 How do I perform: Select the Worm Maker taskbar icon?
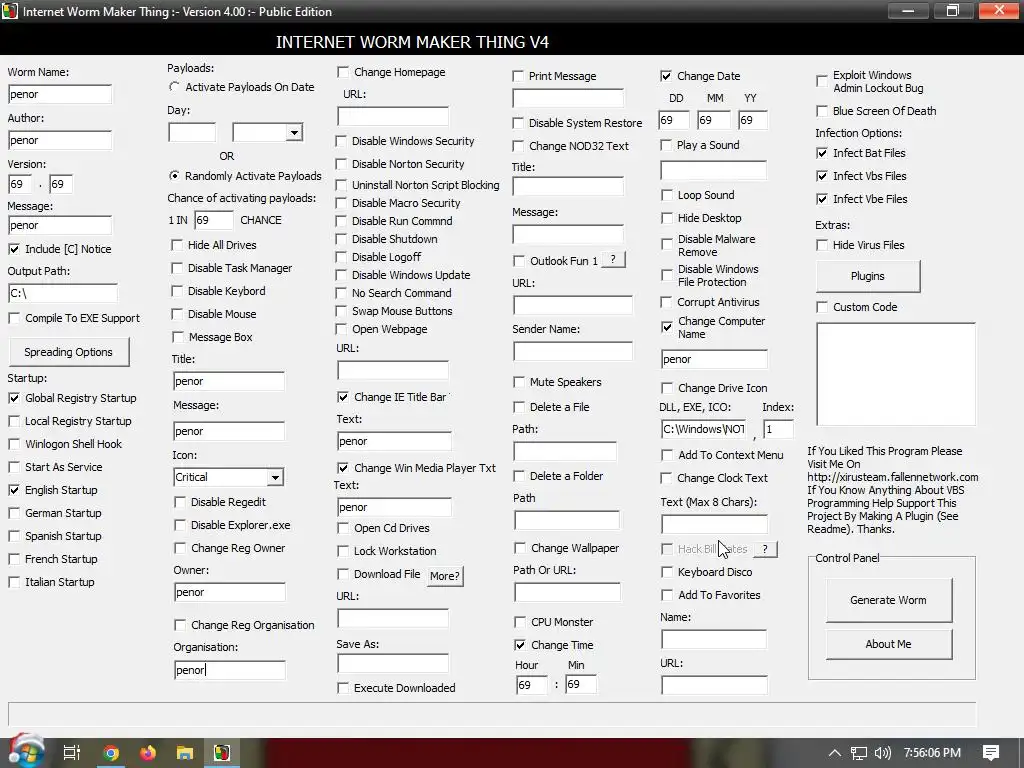(222, 753)
